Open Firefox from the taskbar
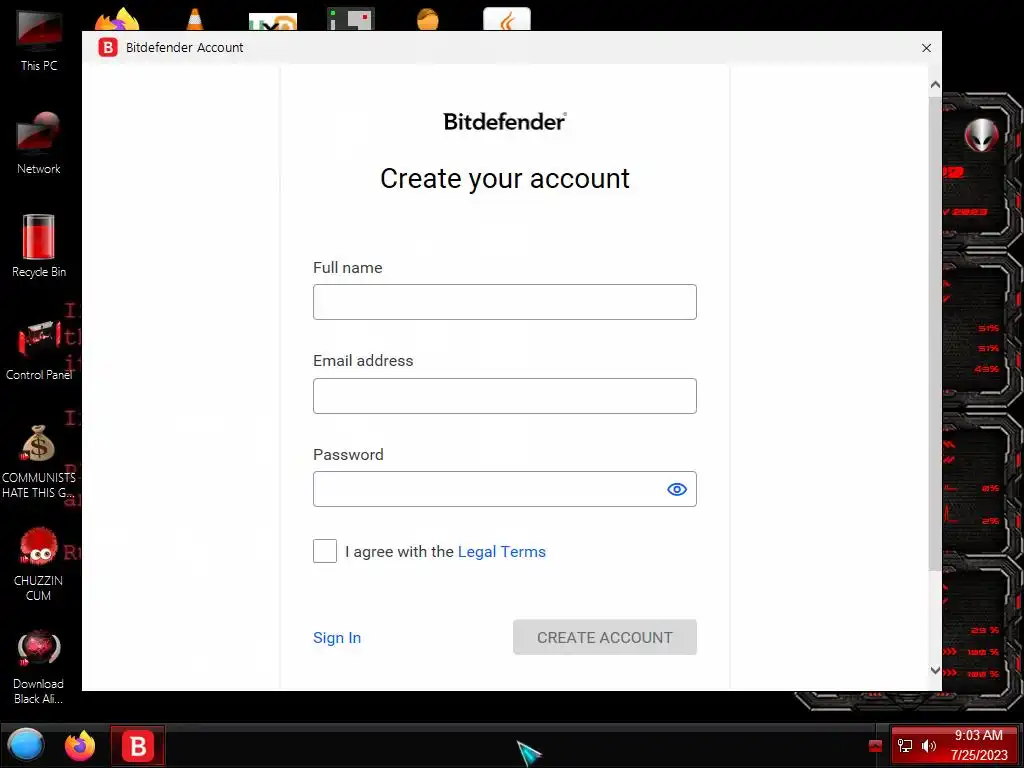This screenshot has height=768, width=1024. (80, 745)
